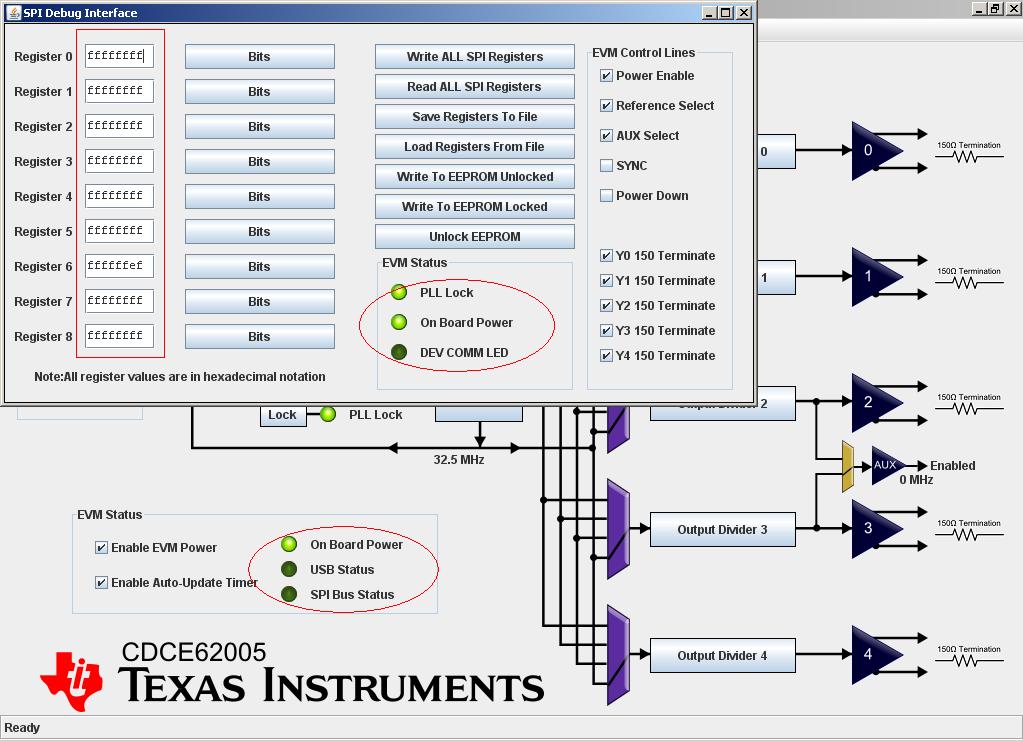Click the yellow AUX multiplexer
The height and width of the screenshot is (741, 1023).
pyautogui.click(x=847, y=466)
